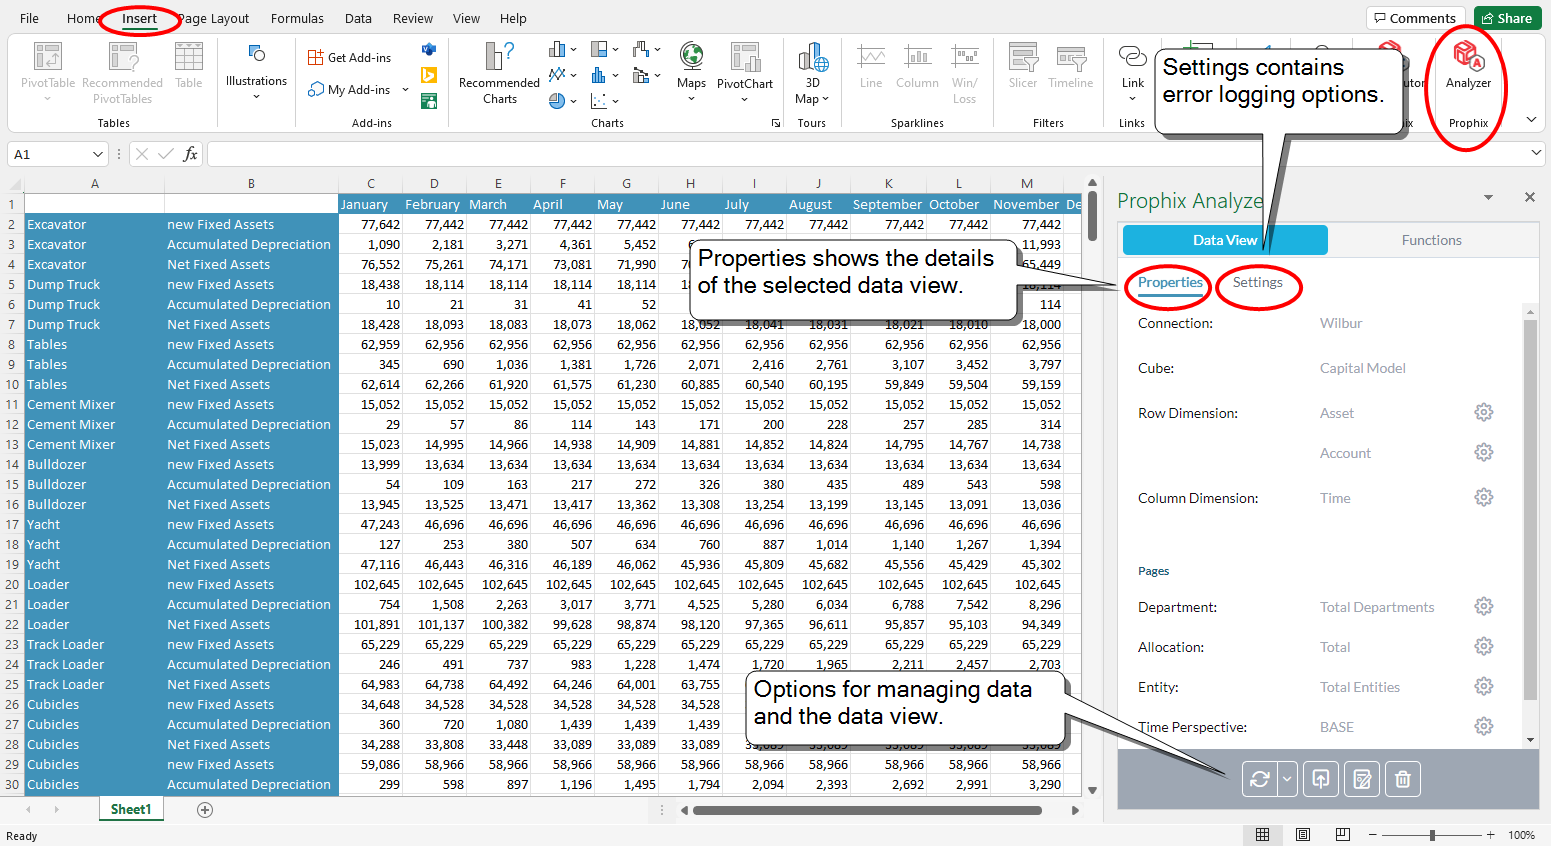Open the File menu
1551x846 pixels.
coord(30,18)
